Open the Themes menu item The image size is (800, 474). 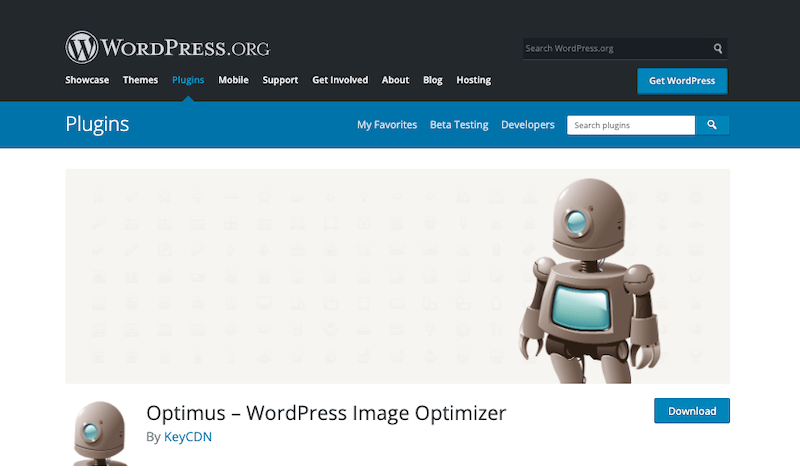140,80
